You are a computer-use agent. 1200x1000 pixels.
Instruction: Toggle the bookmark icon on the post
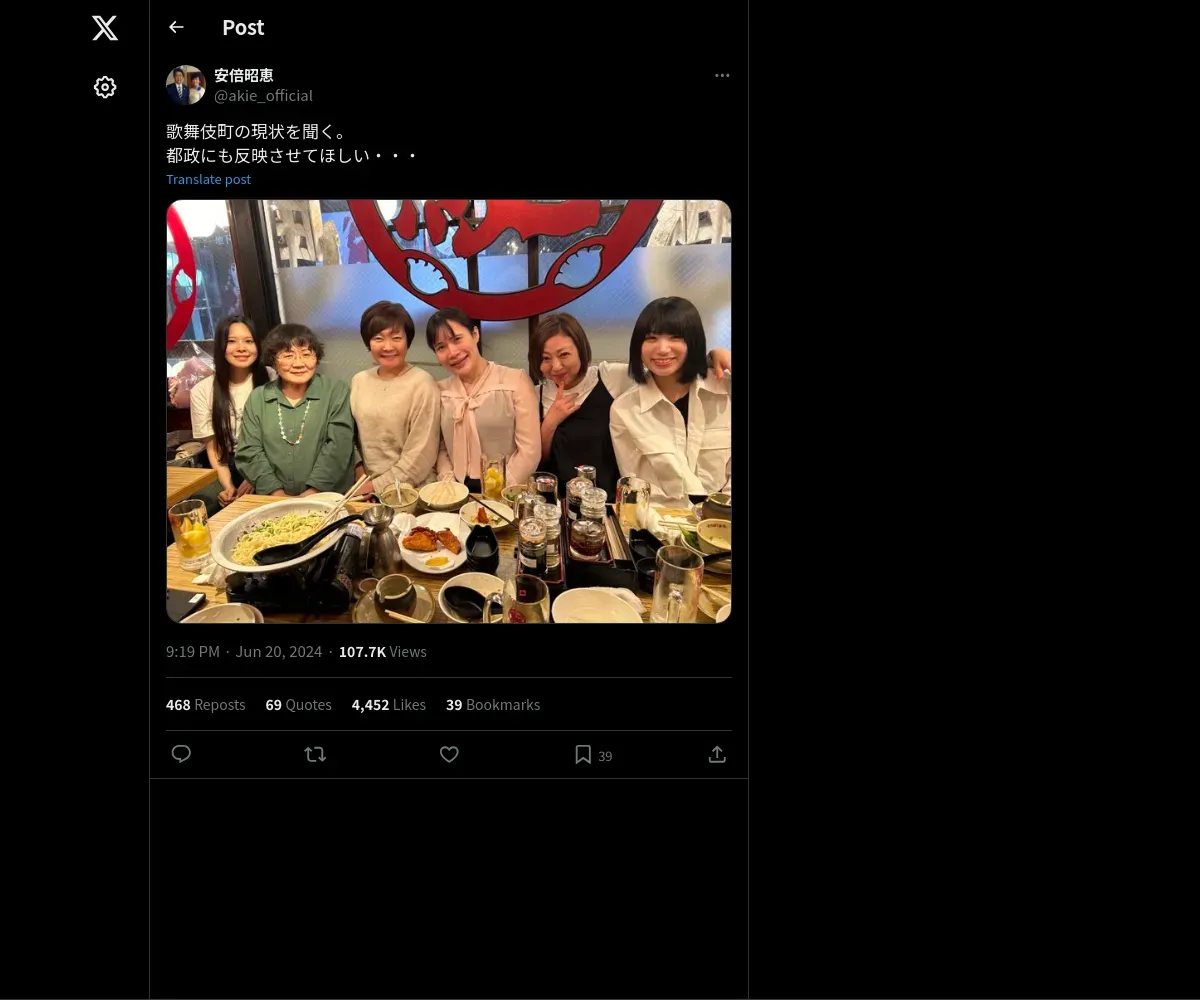pos(583,754)
